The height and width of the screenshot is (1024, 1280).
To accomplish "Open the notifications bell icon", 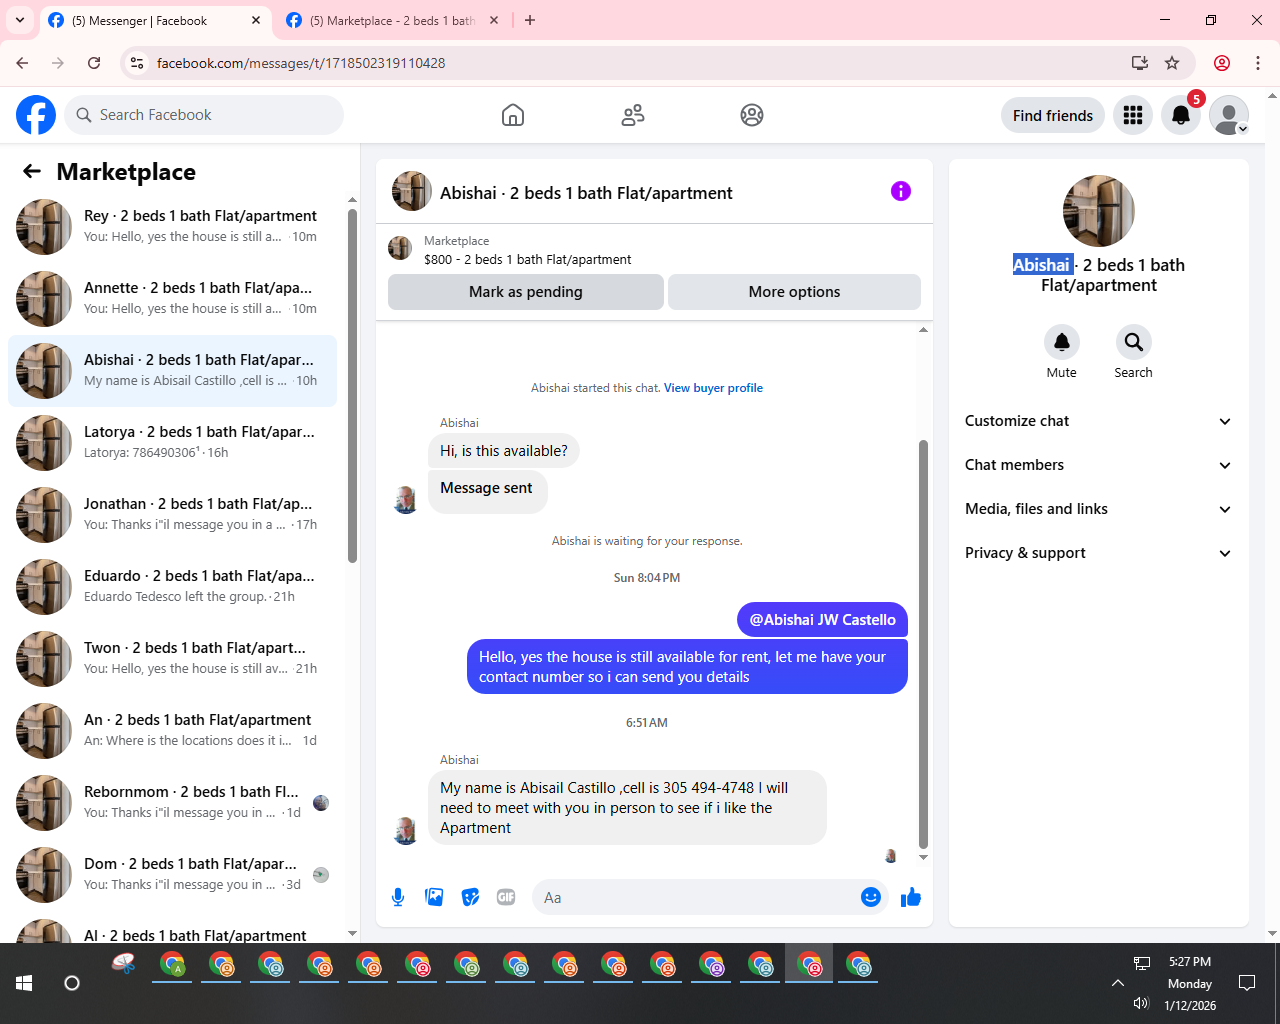I will pos(1181,115).
